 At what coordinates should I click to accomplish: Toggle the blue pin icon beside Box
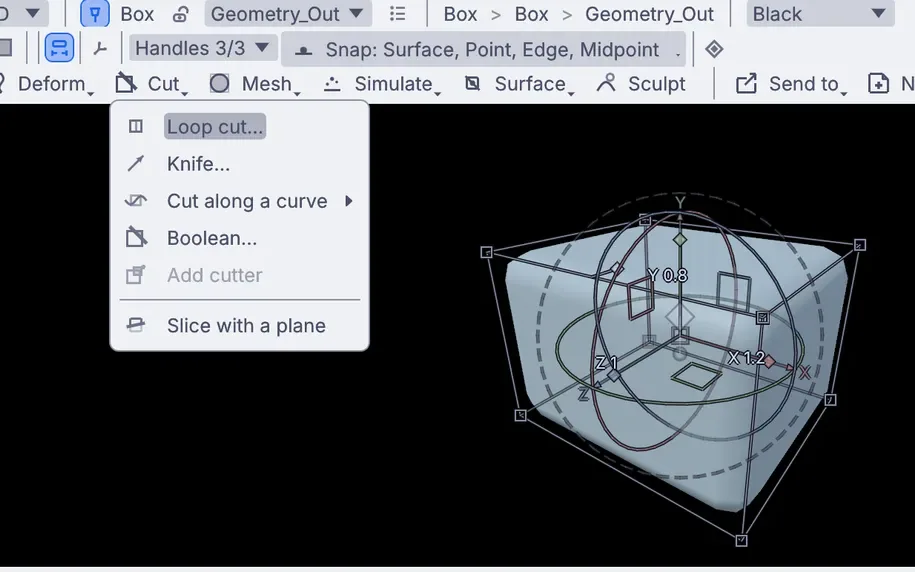[95, 13]
